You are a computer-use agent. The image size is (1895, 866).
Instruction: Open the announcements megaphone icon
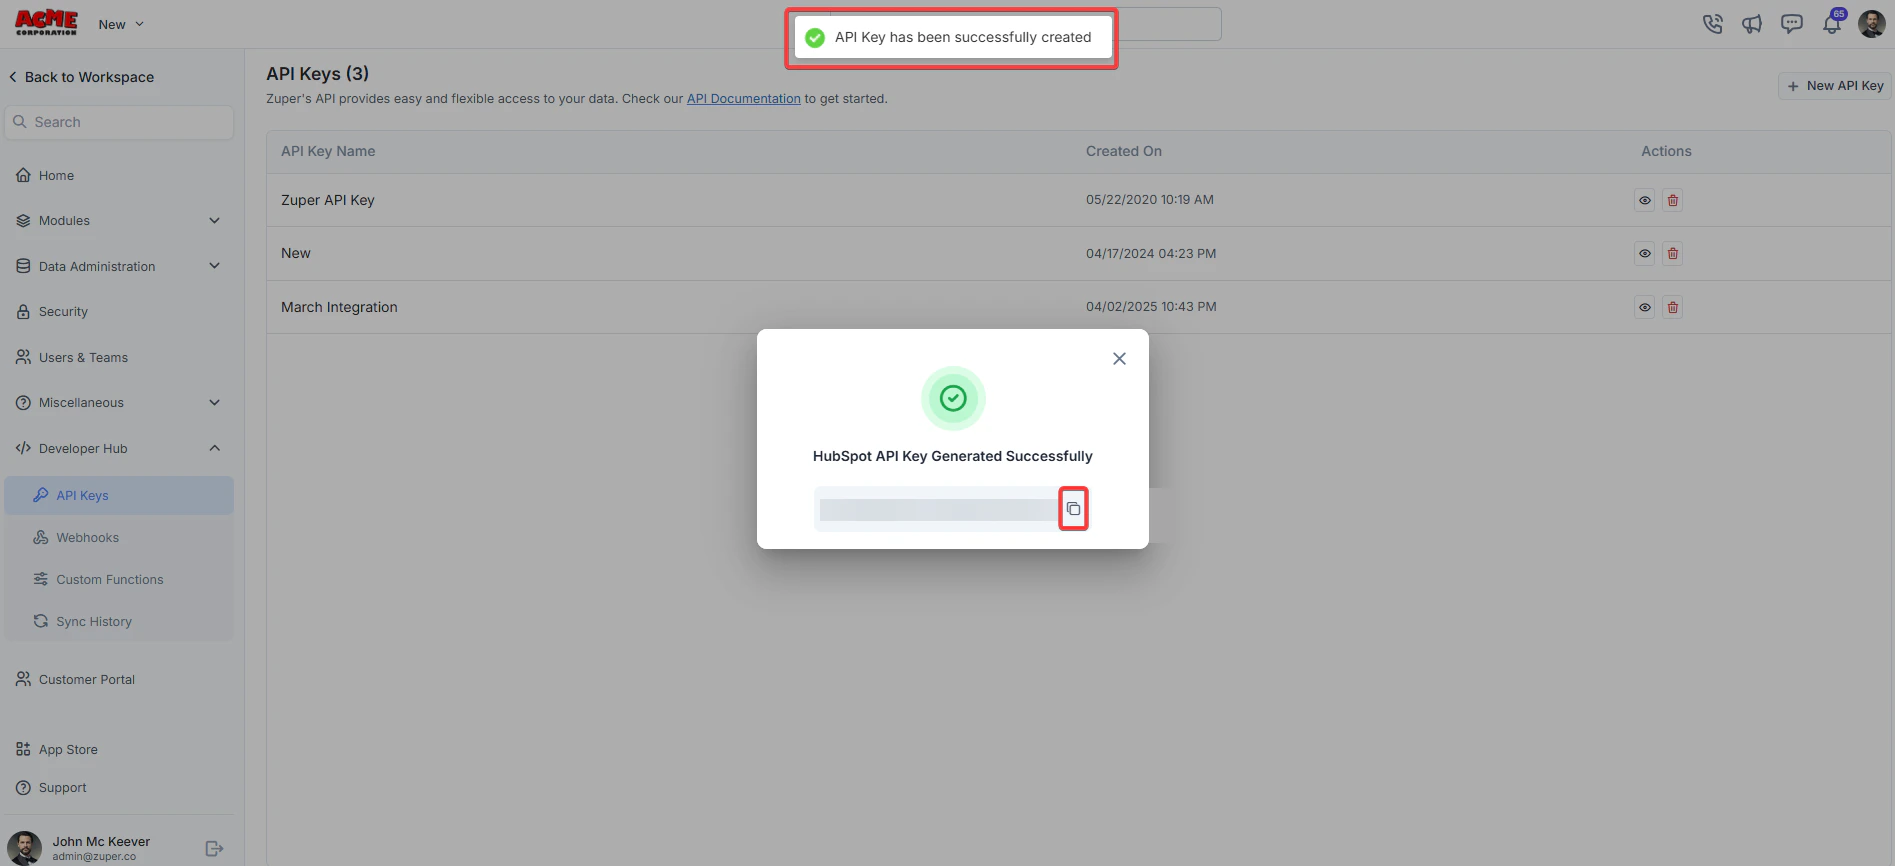[x=1752, y=24]
